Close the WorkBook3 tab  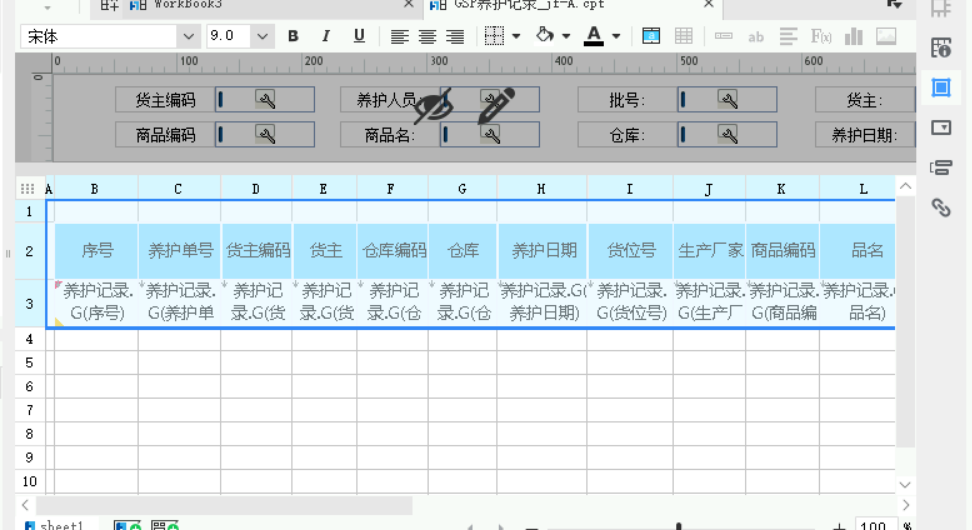tap(409, 4)
